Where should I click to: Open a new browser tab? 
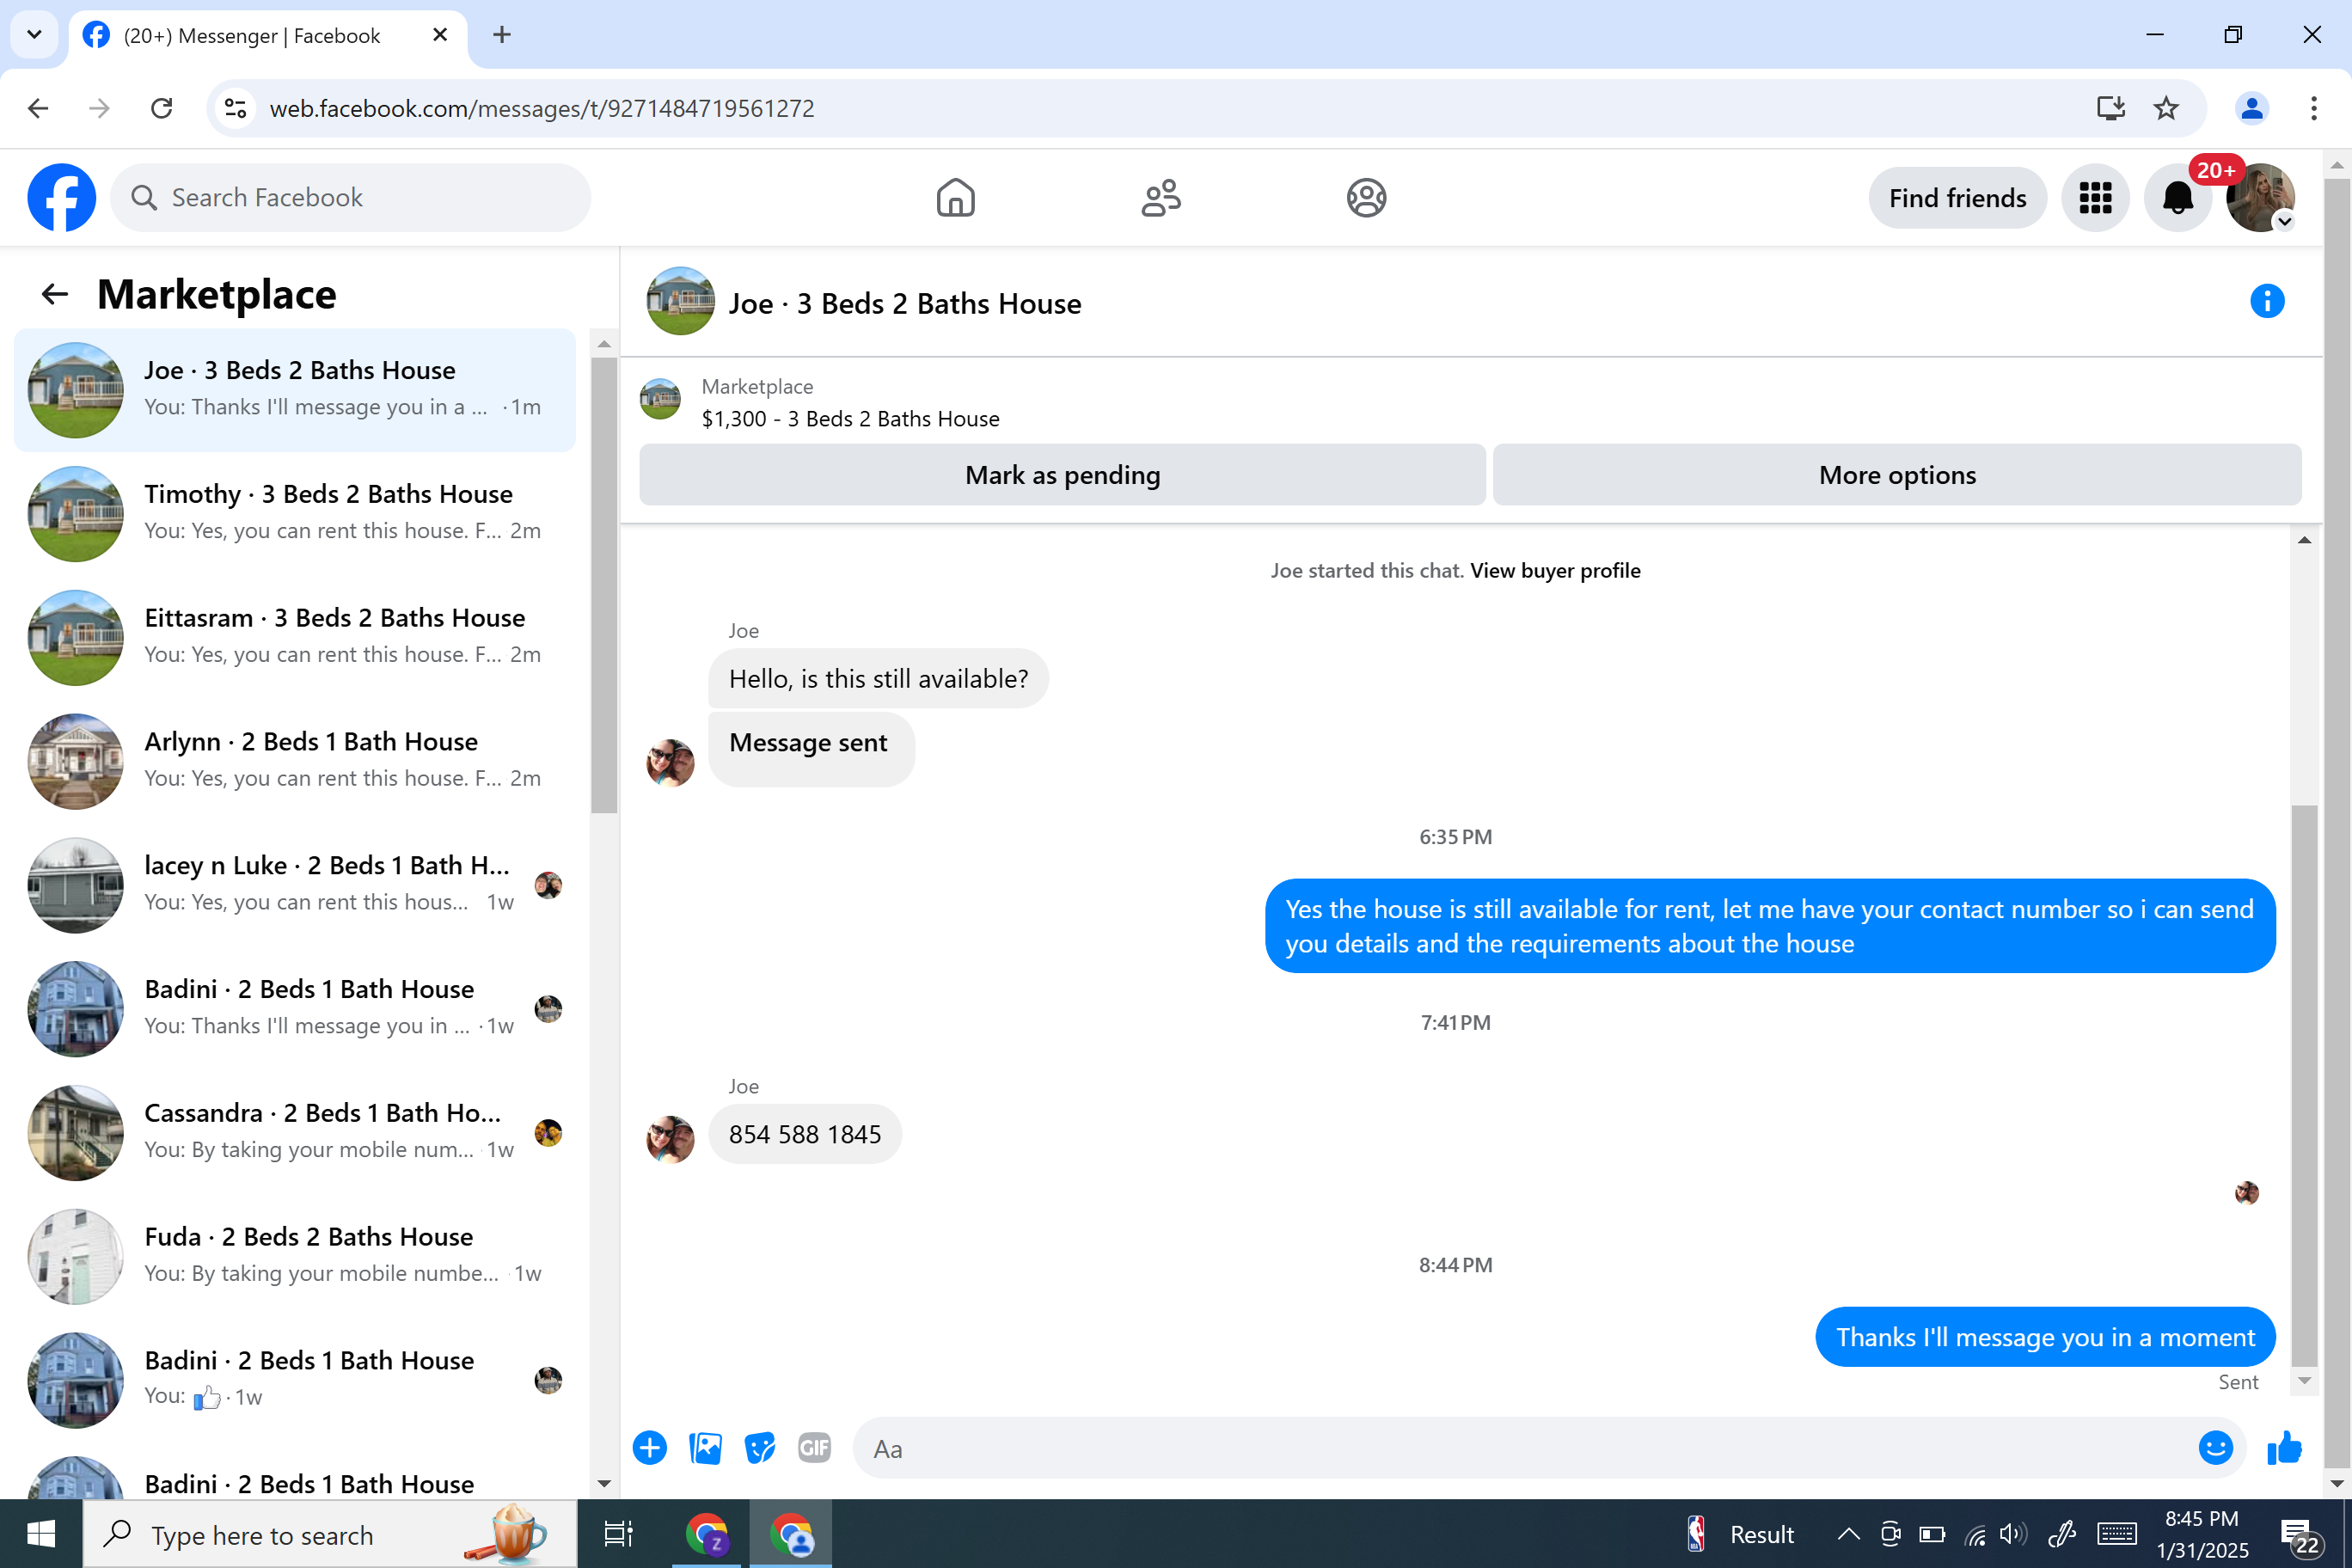[502, 35]
